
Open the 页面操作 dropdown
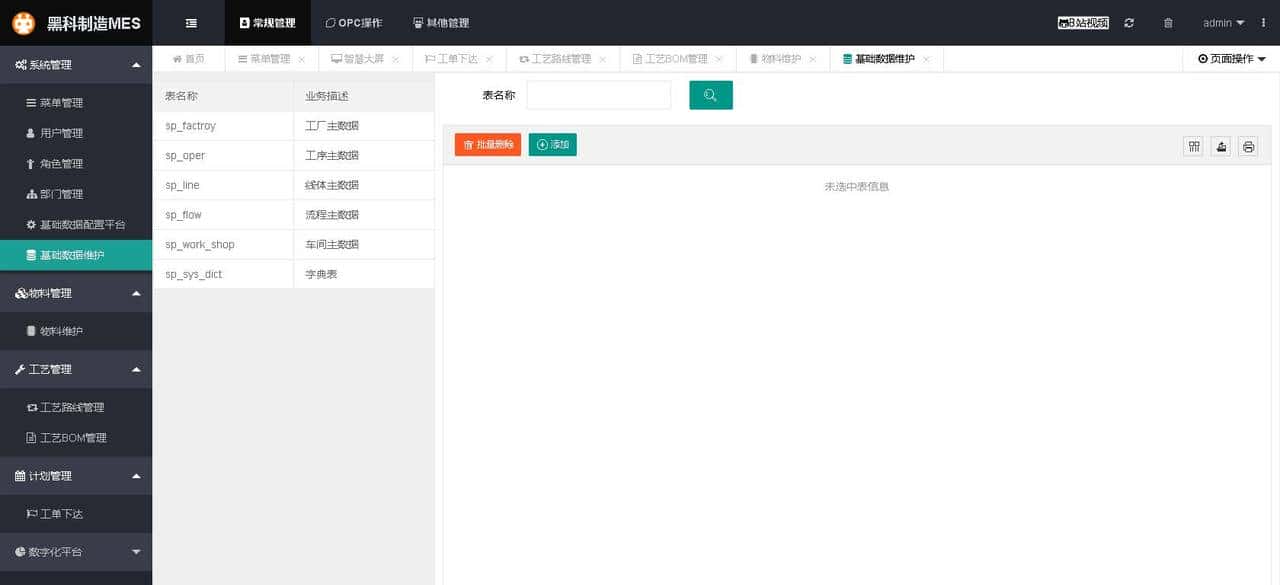[1230, 58]
